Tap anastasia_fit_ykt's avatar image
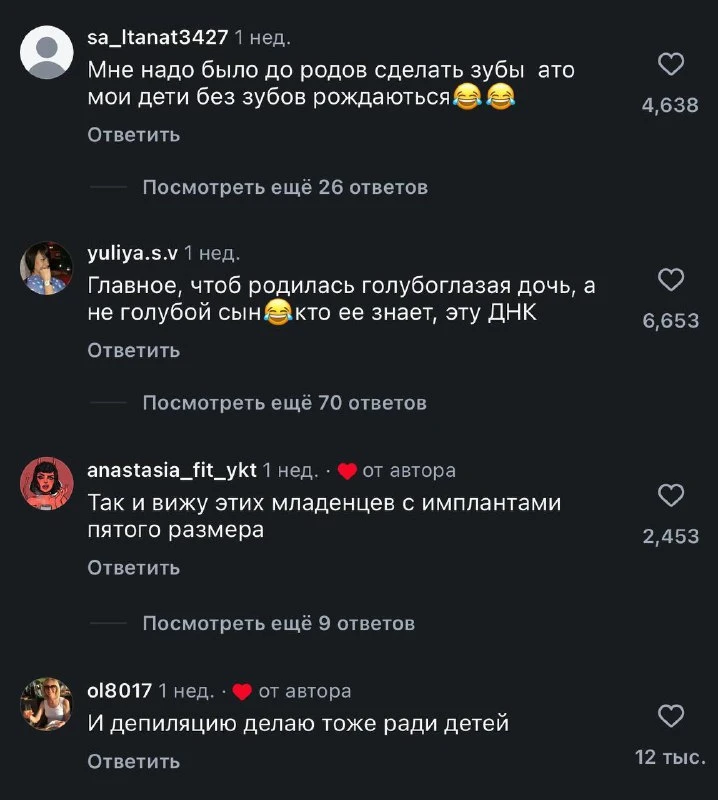The height and width of the screenshot is (800, 718). pos(46,484)
